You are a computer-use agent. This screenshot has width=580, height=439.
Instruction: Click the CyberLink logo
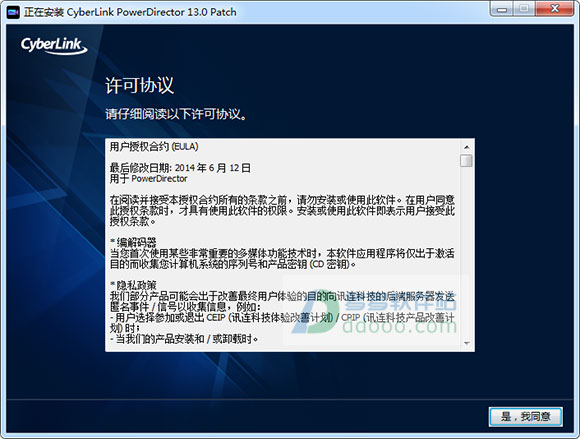click(x=54, y=46)
